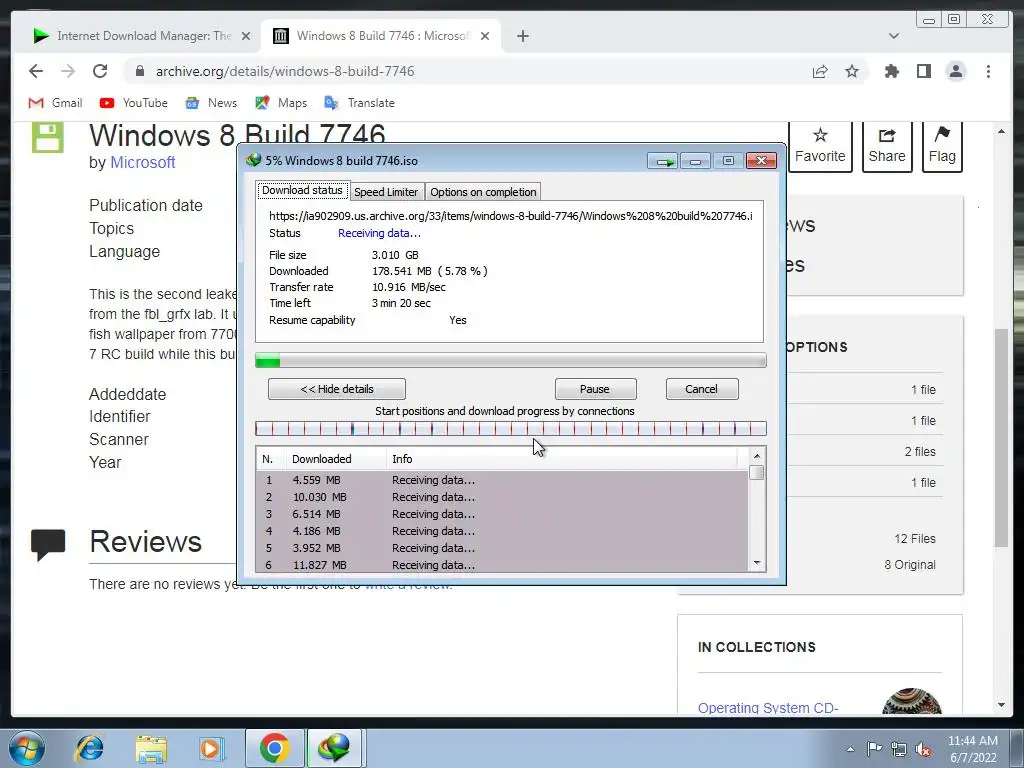Open Chrome tab search chevron
This screenshot has width=1024, height=768.
click(893, 36)
